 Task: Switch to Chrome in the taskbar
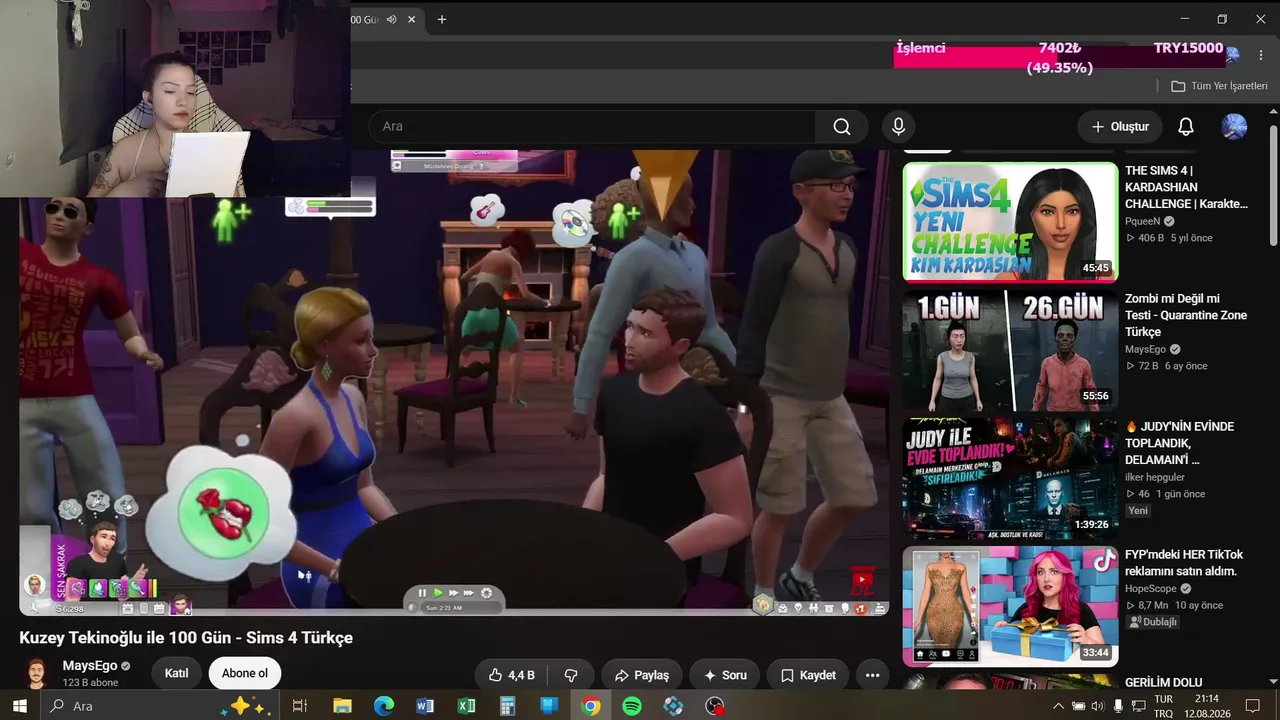tap(591, 706)
